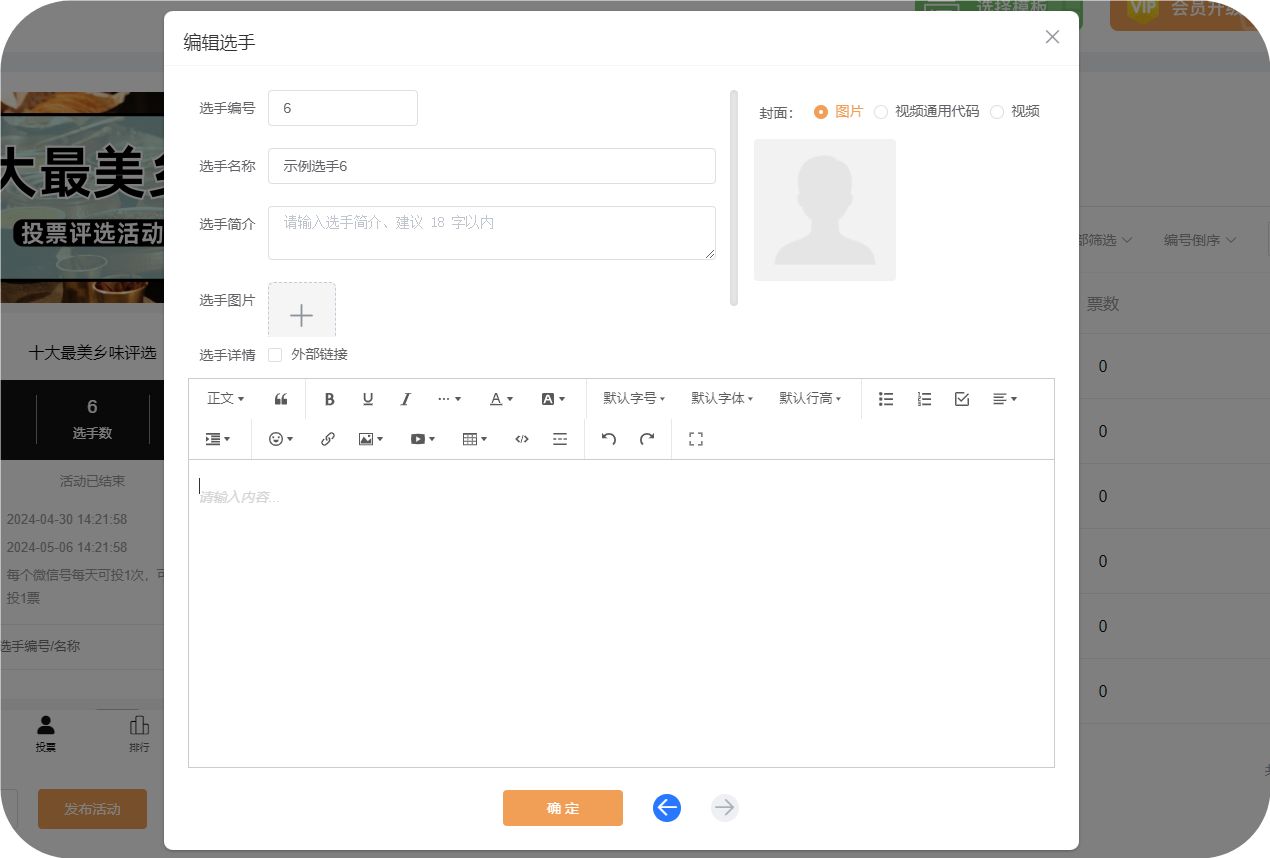Insert a hyperlink with the link icon

[x=328, y=439]
